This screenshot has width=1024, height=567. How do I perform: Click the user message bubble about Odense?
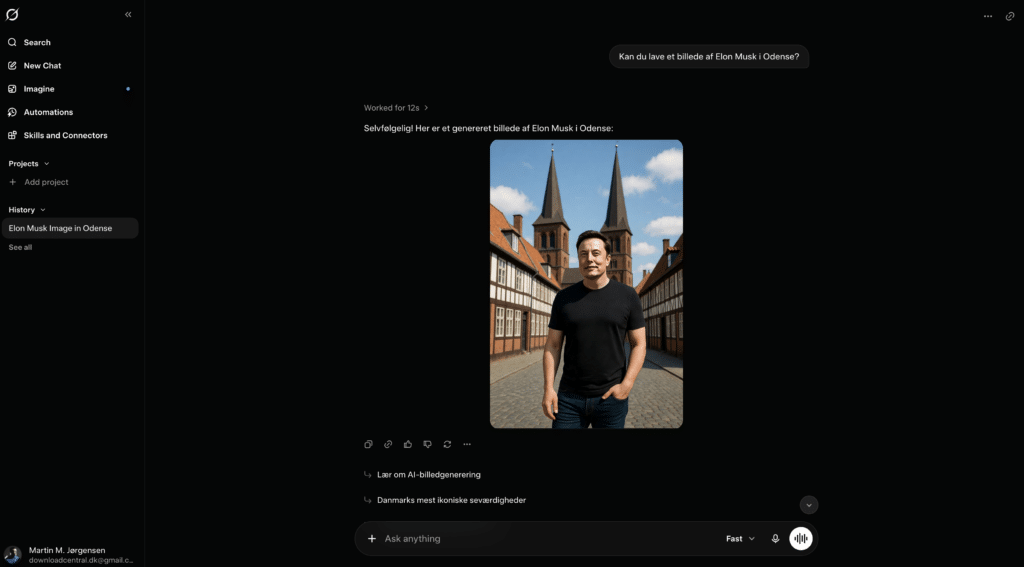tap(709, 57)
